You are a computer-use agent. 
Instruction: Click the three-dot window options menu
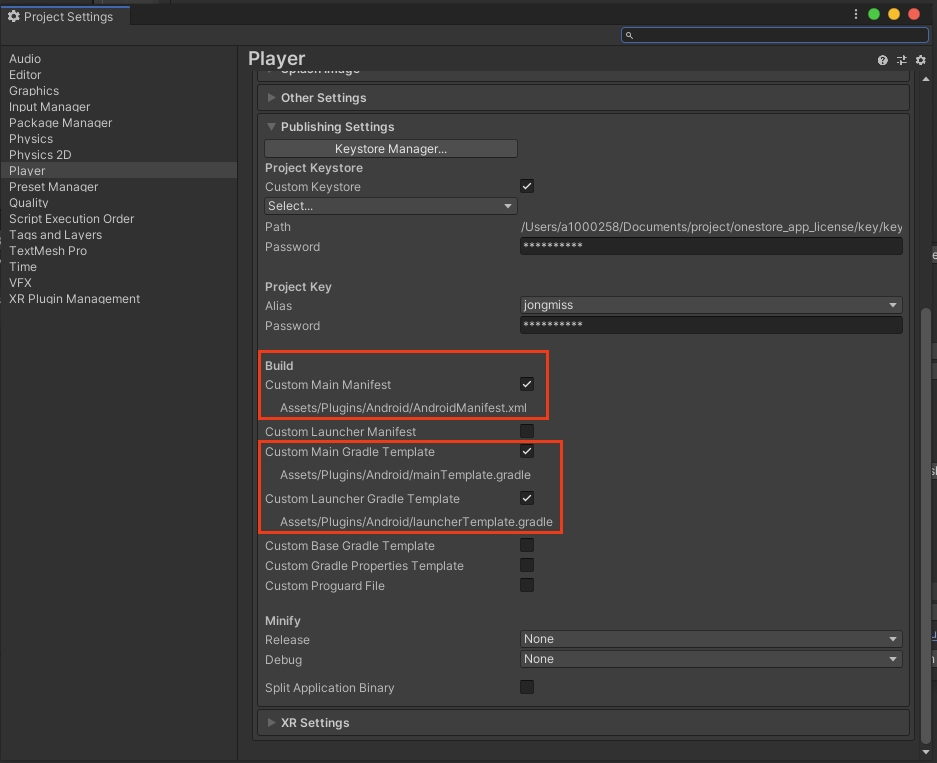[855, 14]
